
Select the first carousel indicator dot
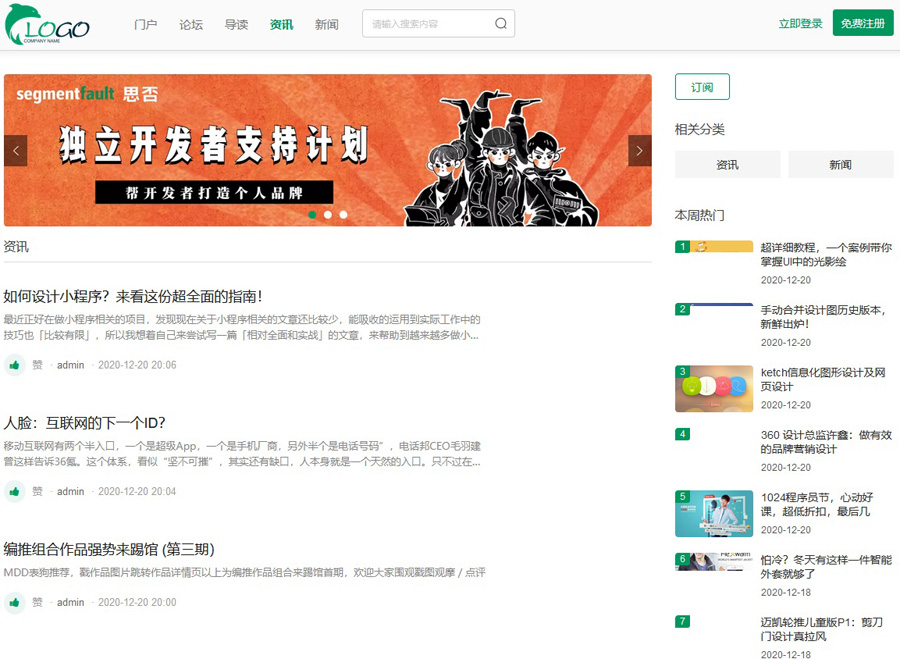tap(313, 215)
